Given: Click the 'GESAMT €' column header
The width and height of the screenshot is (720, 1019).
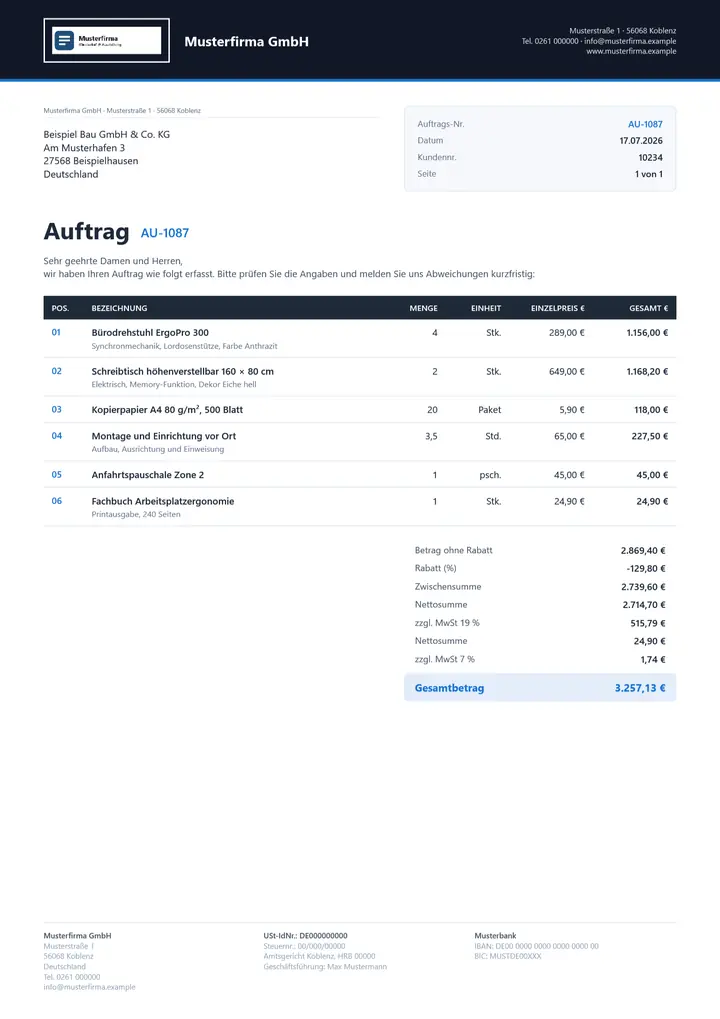Looking at the screenshot, I should pos(649,308).
